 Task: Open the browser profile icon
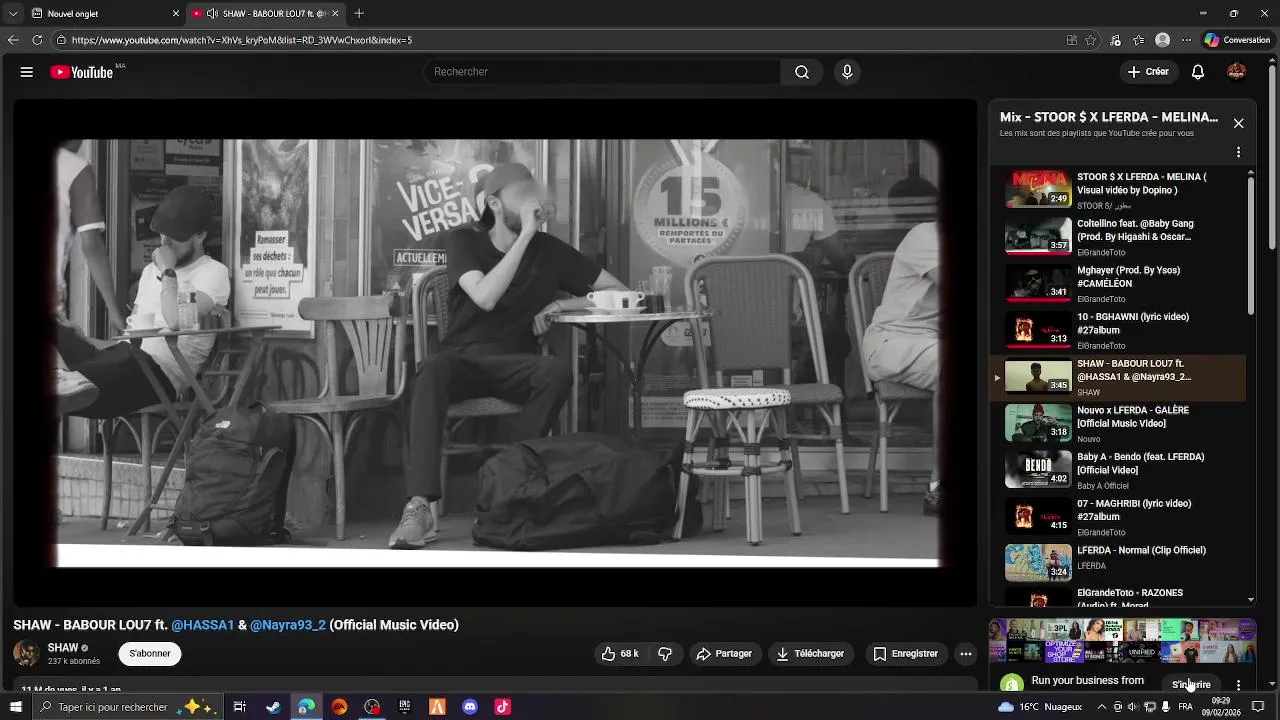[1162, 40]
